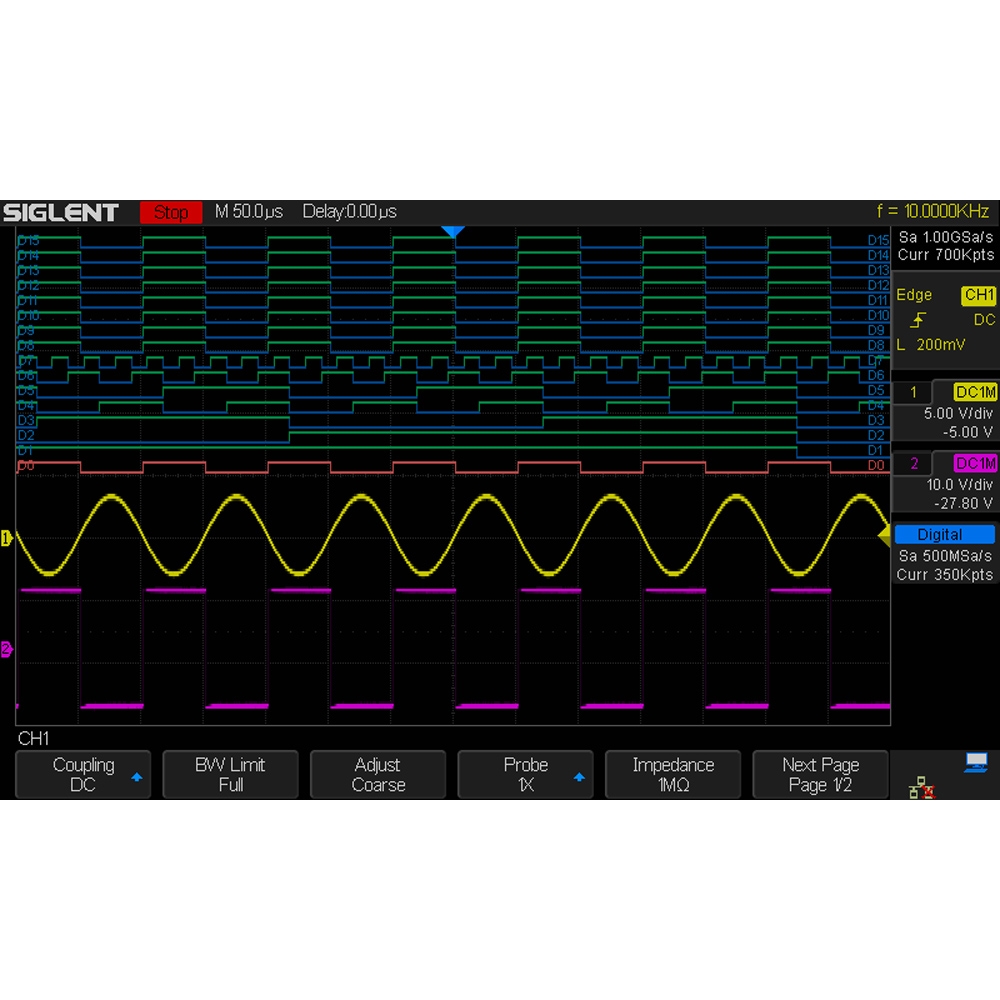Switch the Impedance 1MΩ setting
The width and height of the screenshot is (1000, 1000).
(x=673, y=775)
